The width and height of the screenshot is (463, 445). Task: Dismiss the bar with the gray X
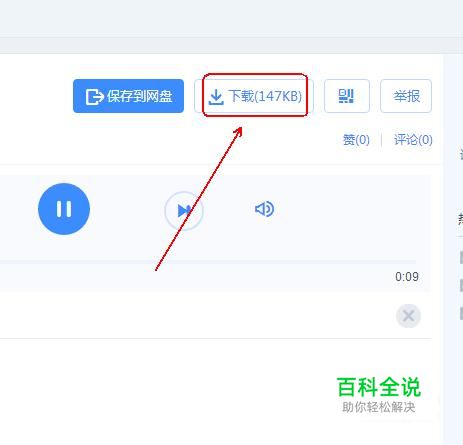(x=408, y=316)
